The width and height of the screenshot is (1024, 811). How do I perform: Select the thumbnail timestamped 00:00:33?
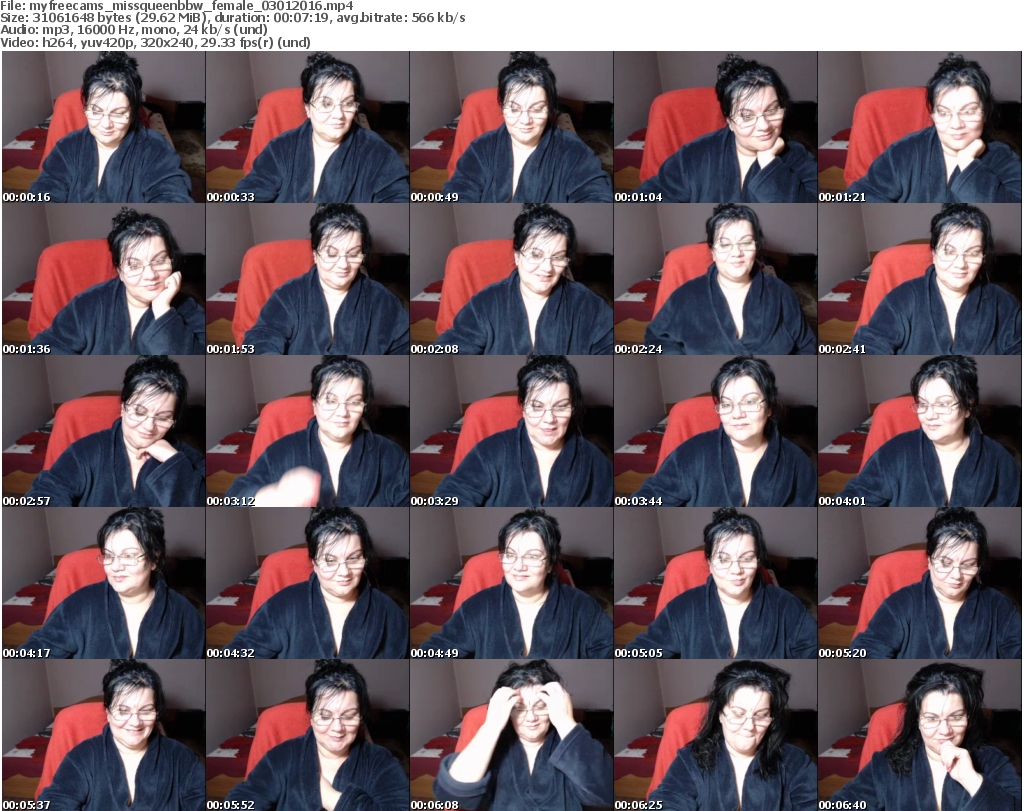pos(308,127)
